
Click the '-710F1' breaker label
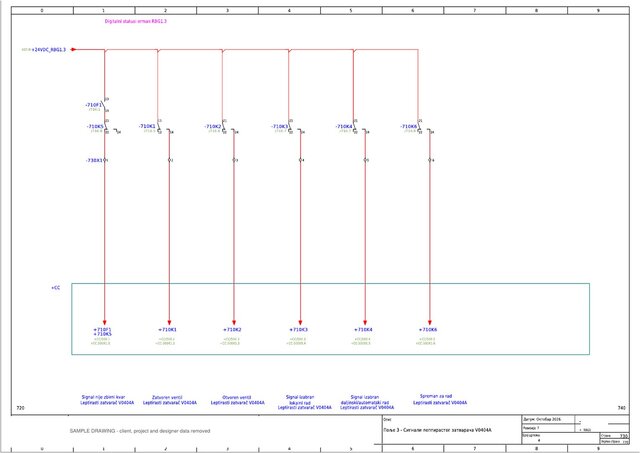93,105
